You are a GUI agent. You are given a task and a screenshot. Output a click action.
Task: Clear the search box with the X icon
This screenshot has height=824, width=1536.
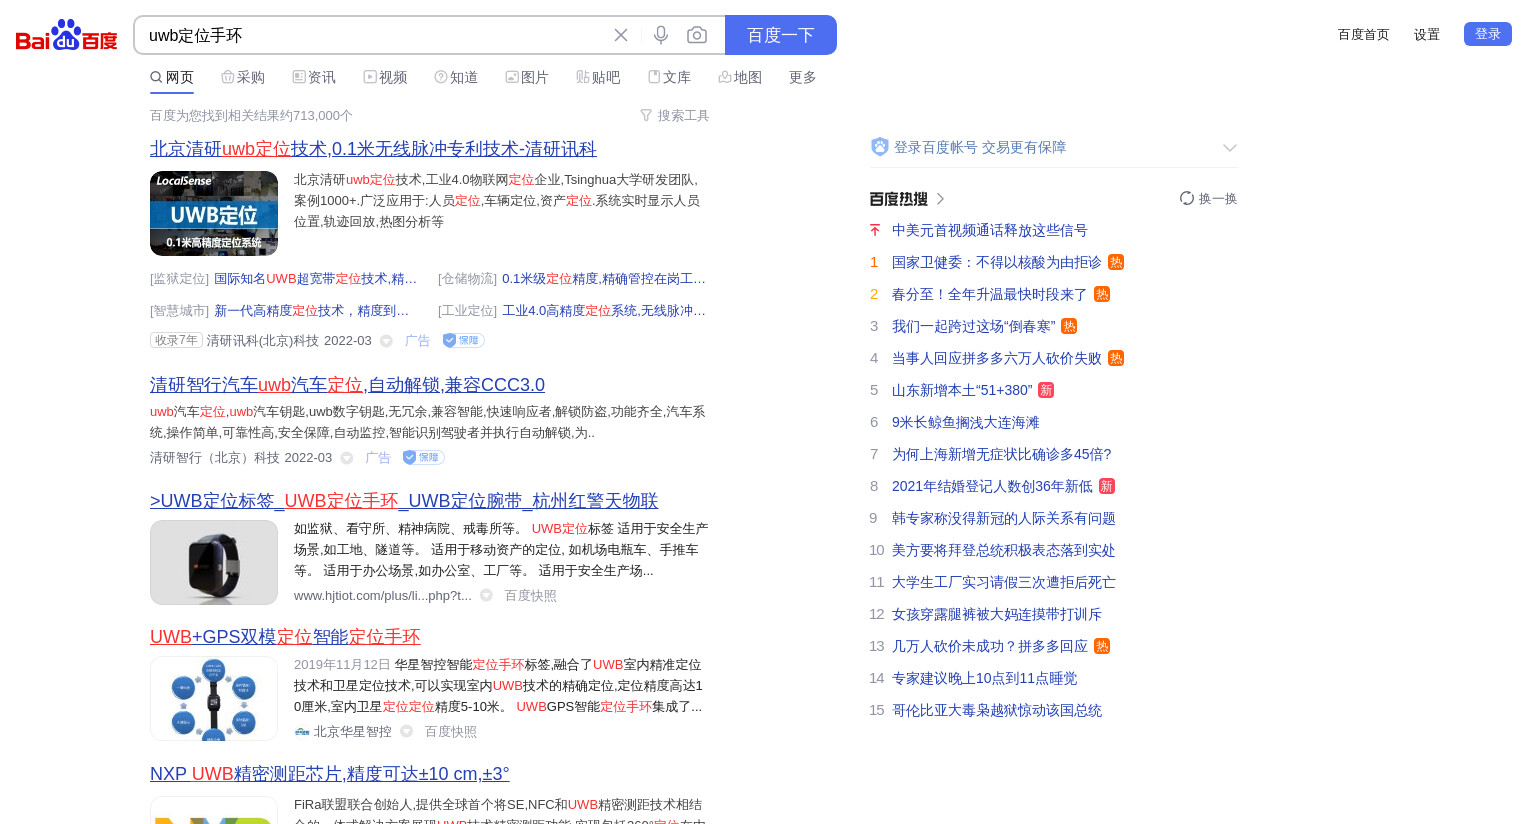(x=621, y=35)
